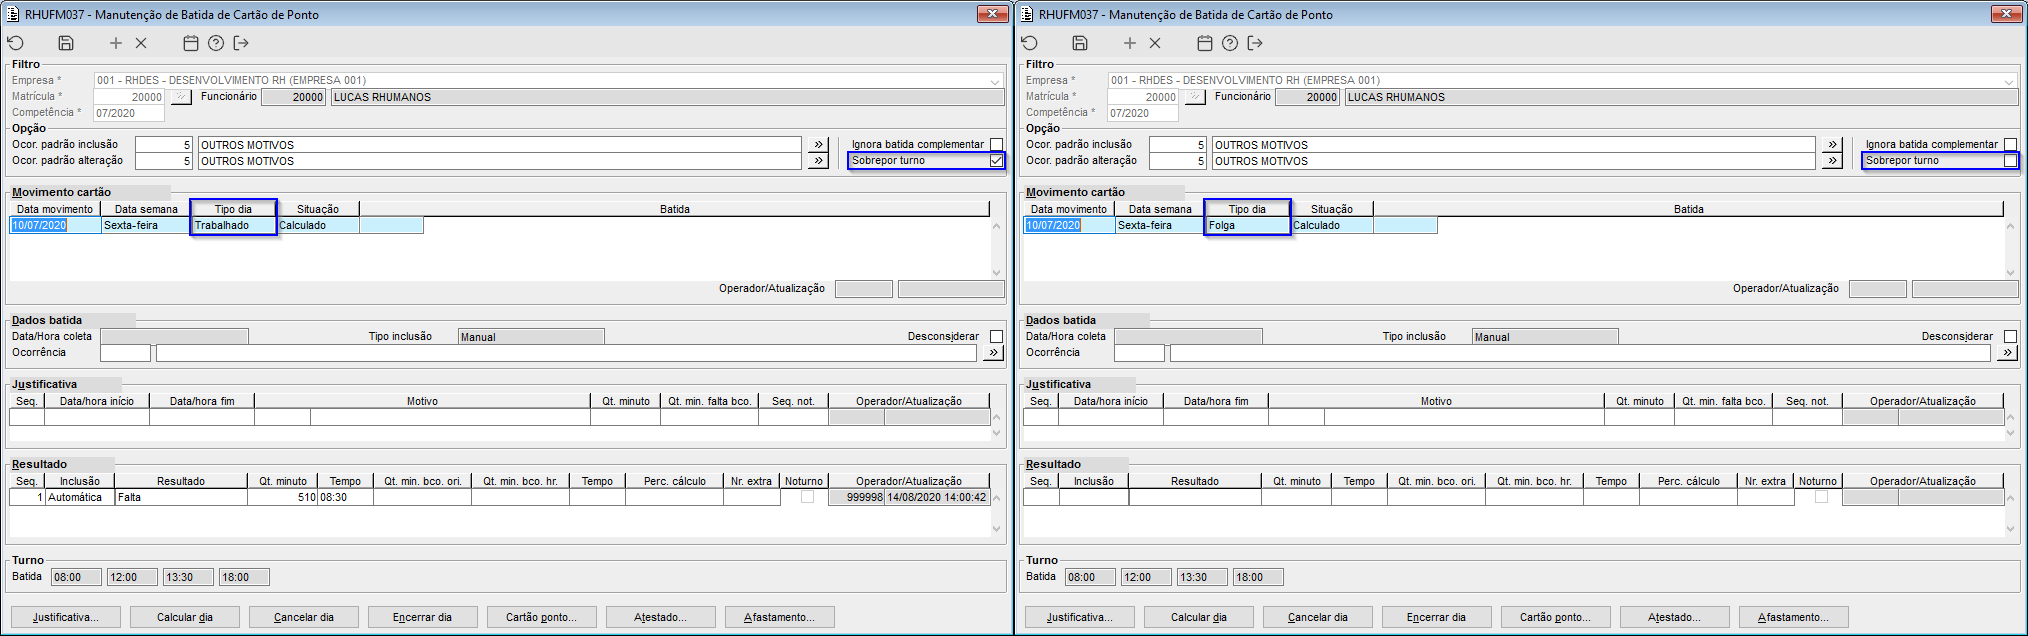Click help icon in left window toolbar
The image size is (2028, 636).
(216, 43)
